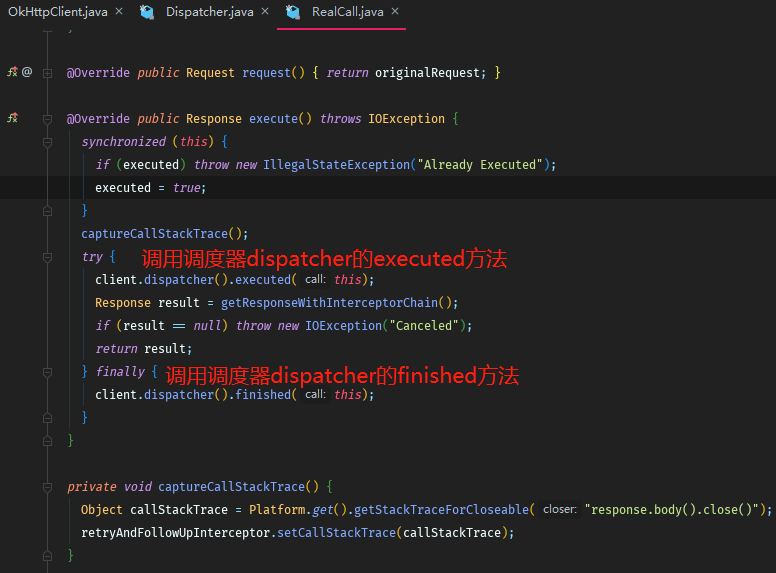
Task: Click the Response return type of execute()
Action: tap(214, 119)
